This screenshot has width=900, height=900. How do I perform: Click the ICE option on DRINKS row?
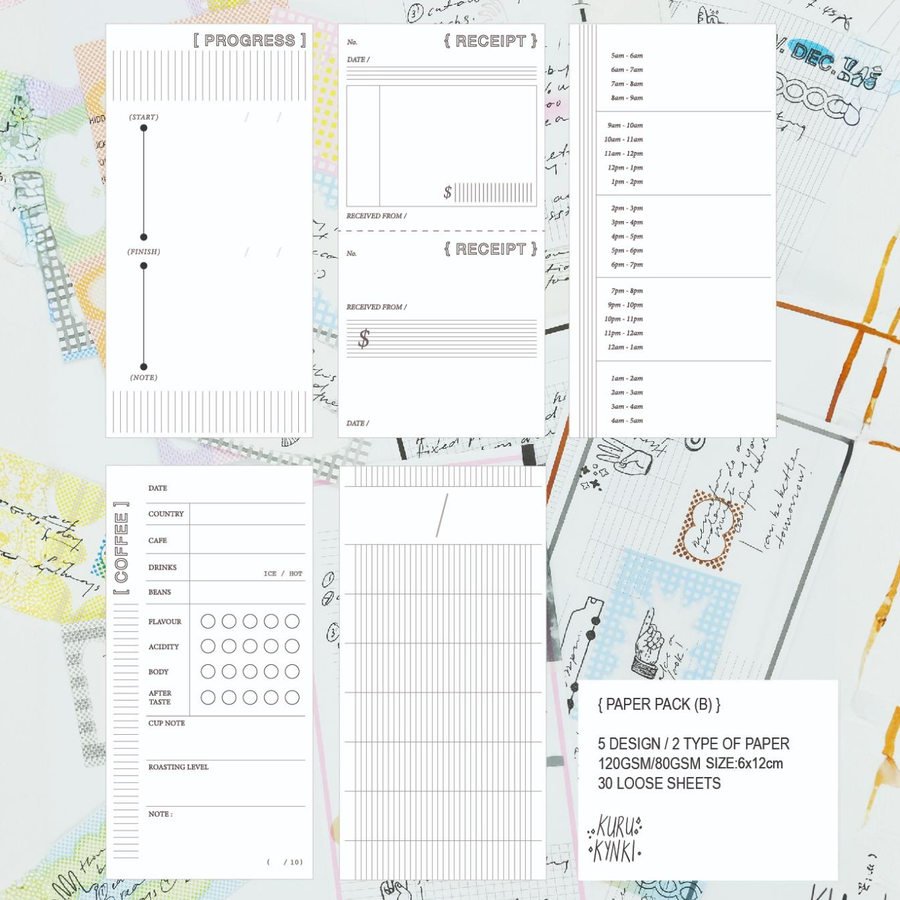point(270,573)
